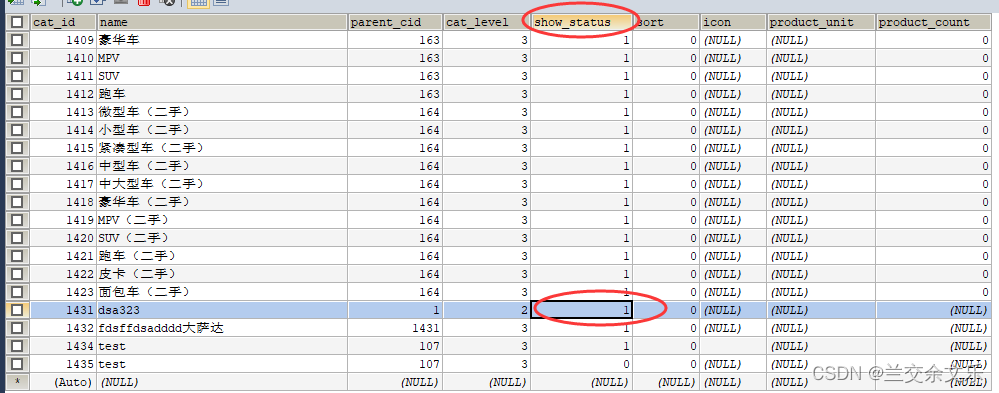Check the row checkbox for cat_id 1409

(17, 39)
